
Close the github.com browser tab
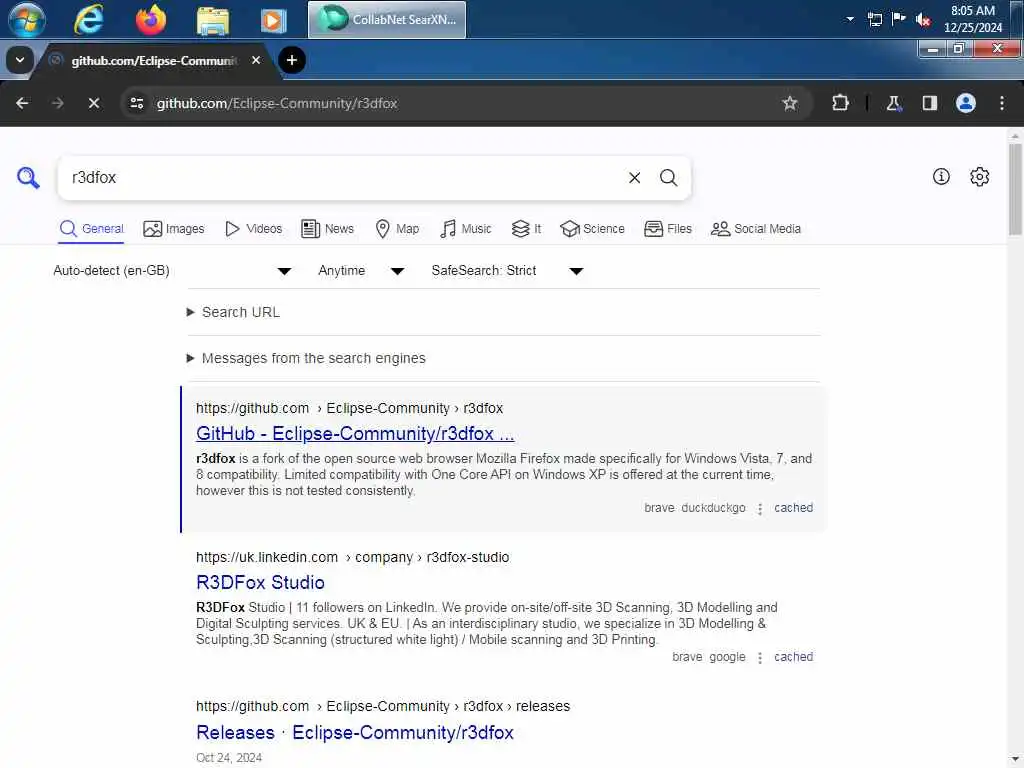[x=256, y=60]
